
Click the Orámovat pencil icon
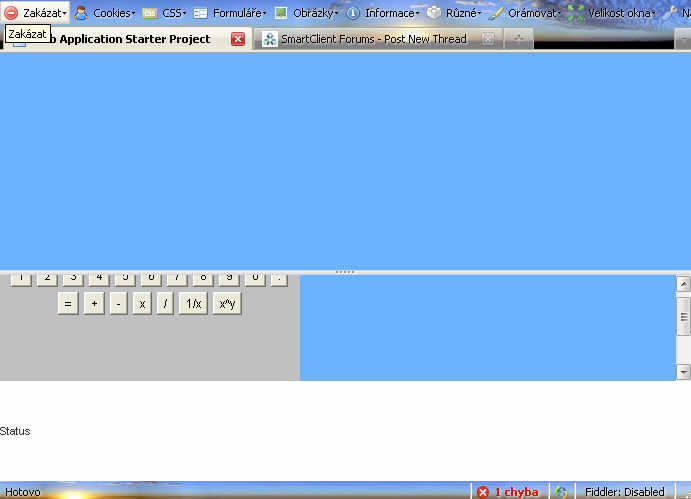point(496,13)
